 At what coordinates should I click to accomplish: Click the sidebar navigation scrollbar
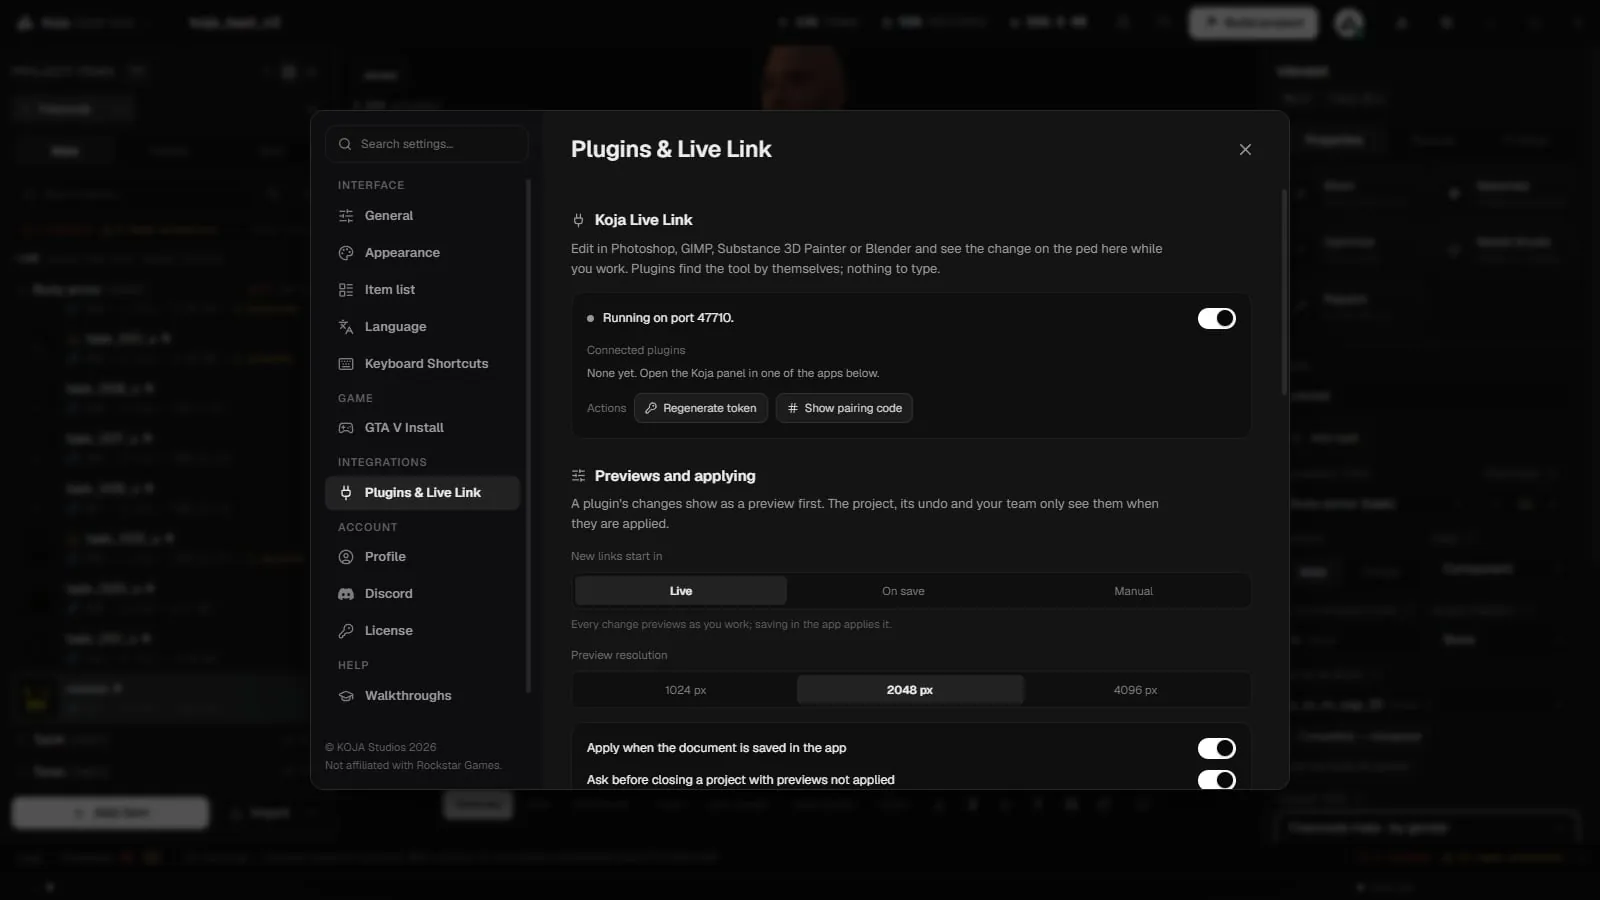tap(528, 436)
